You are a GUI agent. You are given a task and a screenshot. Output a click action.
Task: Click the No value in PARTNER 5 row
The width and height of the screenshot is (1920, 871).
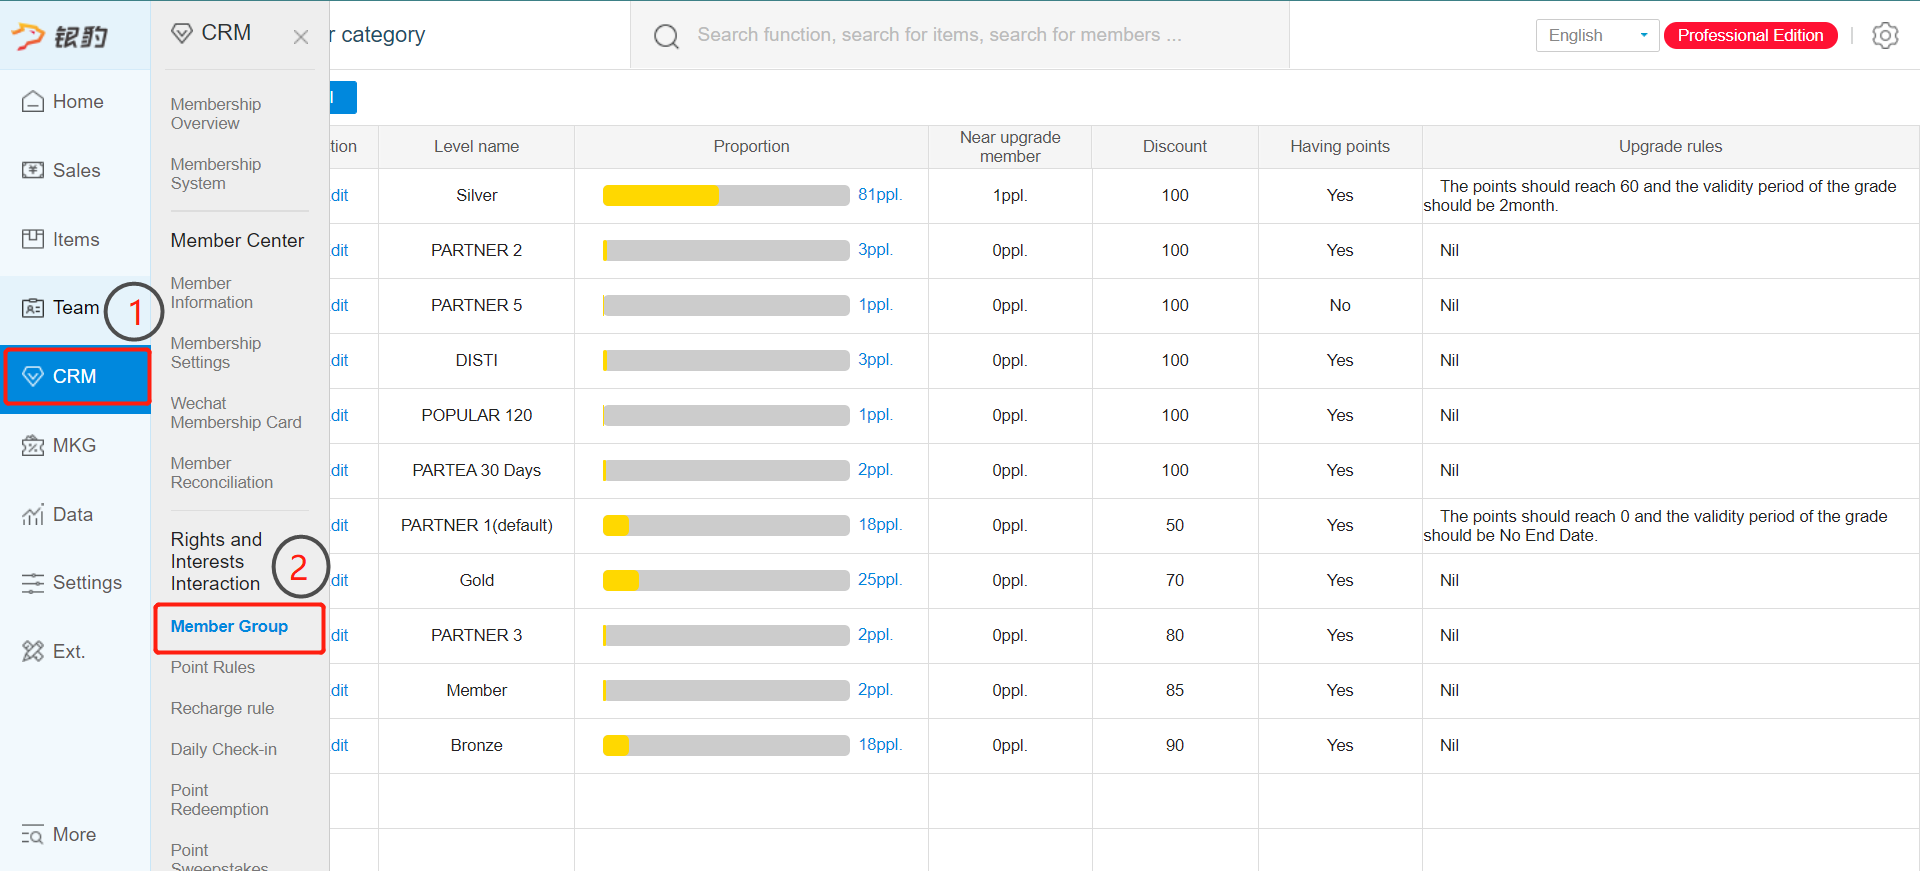pyautogui.click(x=1340, y=306)
